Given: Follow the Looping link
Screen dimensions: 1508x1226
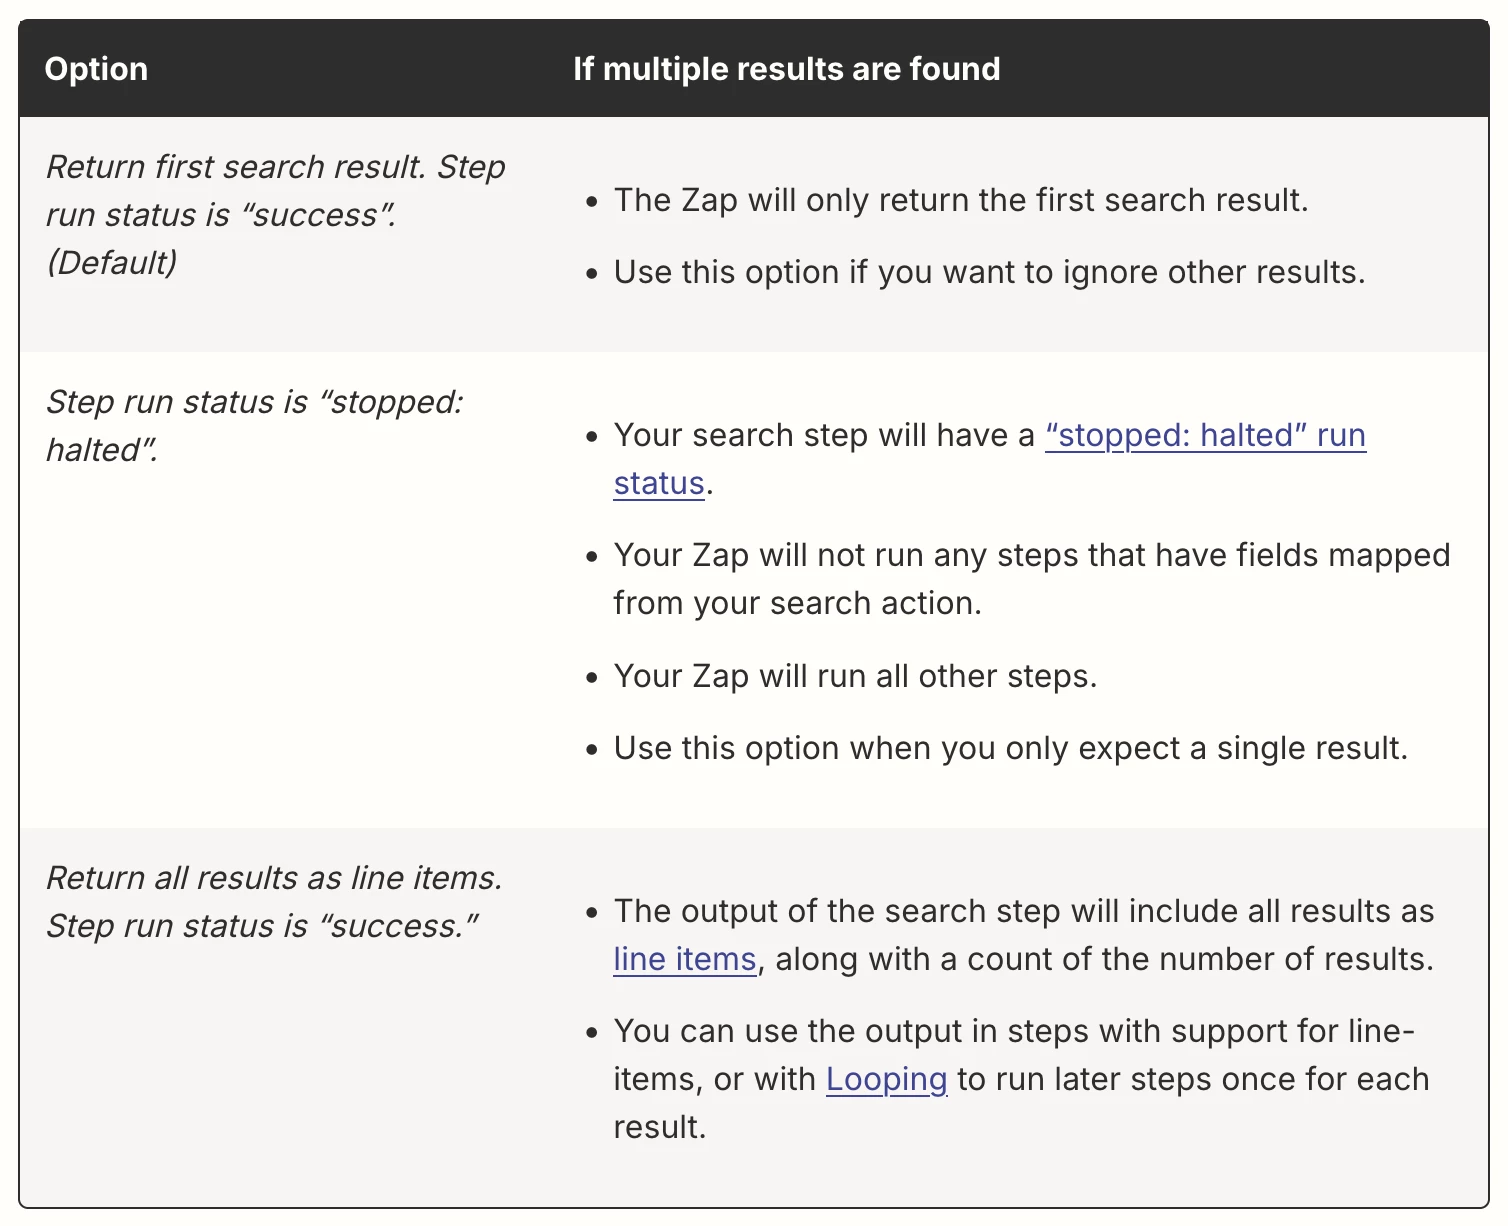Looking at the screenshot, I should coord(886,1079).
